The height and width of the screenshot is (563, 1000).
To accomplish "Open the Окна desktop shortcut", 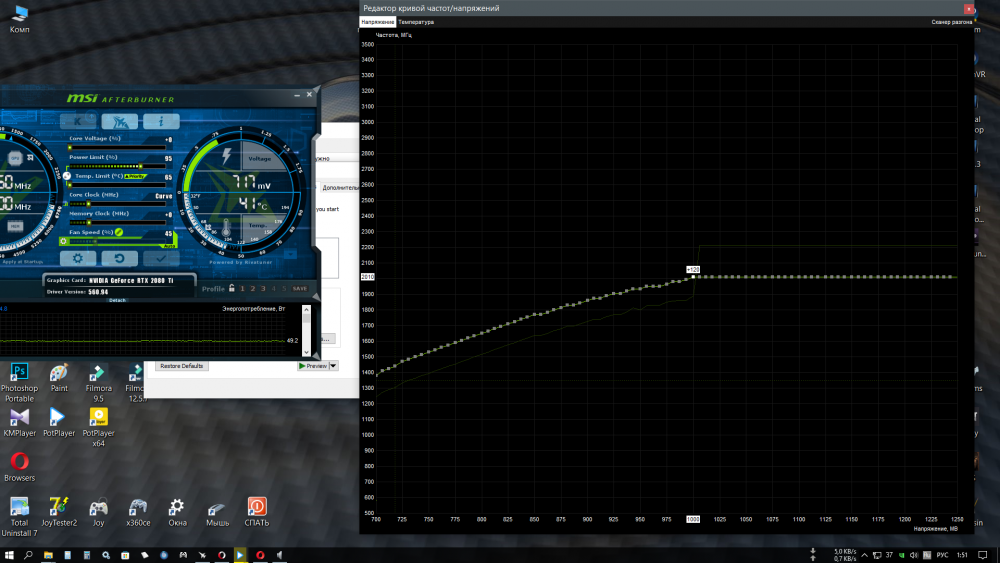I will [177, 511].
